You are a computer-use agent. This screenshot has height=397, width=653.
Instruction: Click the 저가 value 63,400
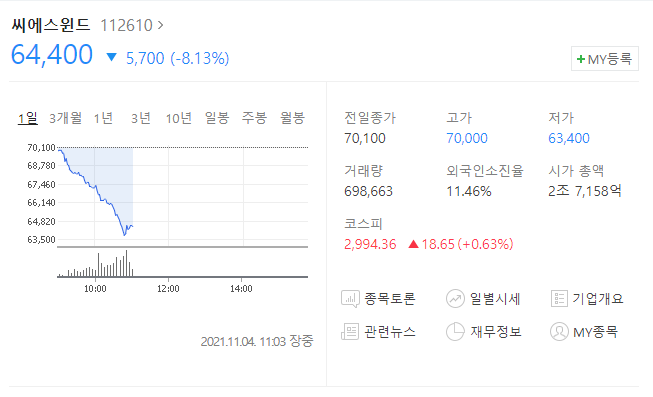pos(569,138)
